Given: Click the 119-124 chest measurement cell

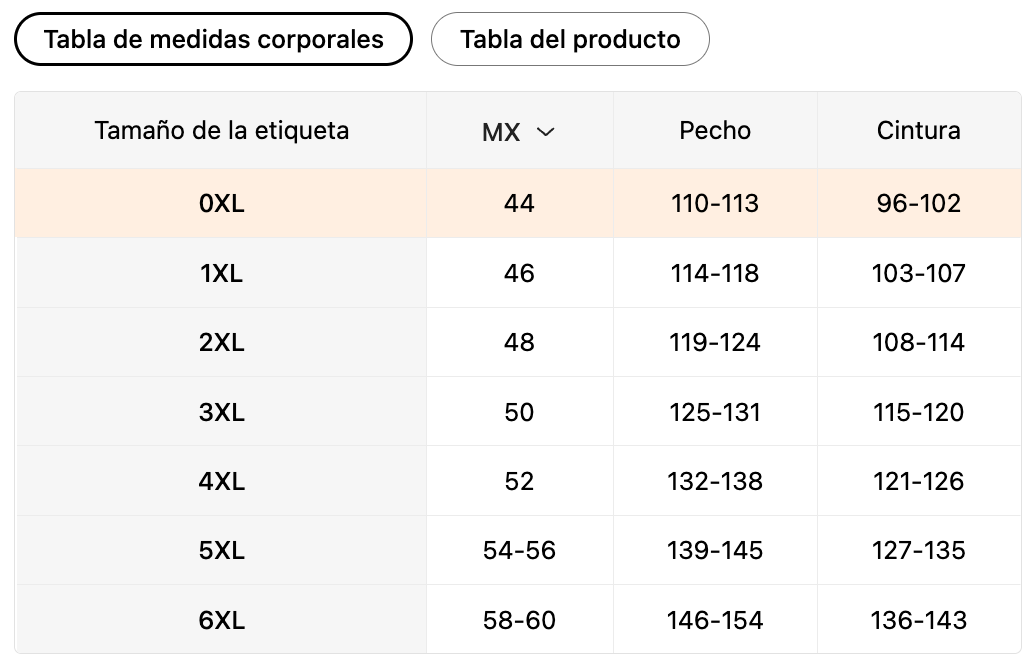Looking at the screenshot, I should tap(715, 343).
